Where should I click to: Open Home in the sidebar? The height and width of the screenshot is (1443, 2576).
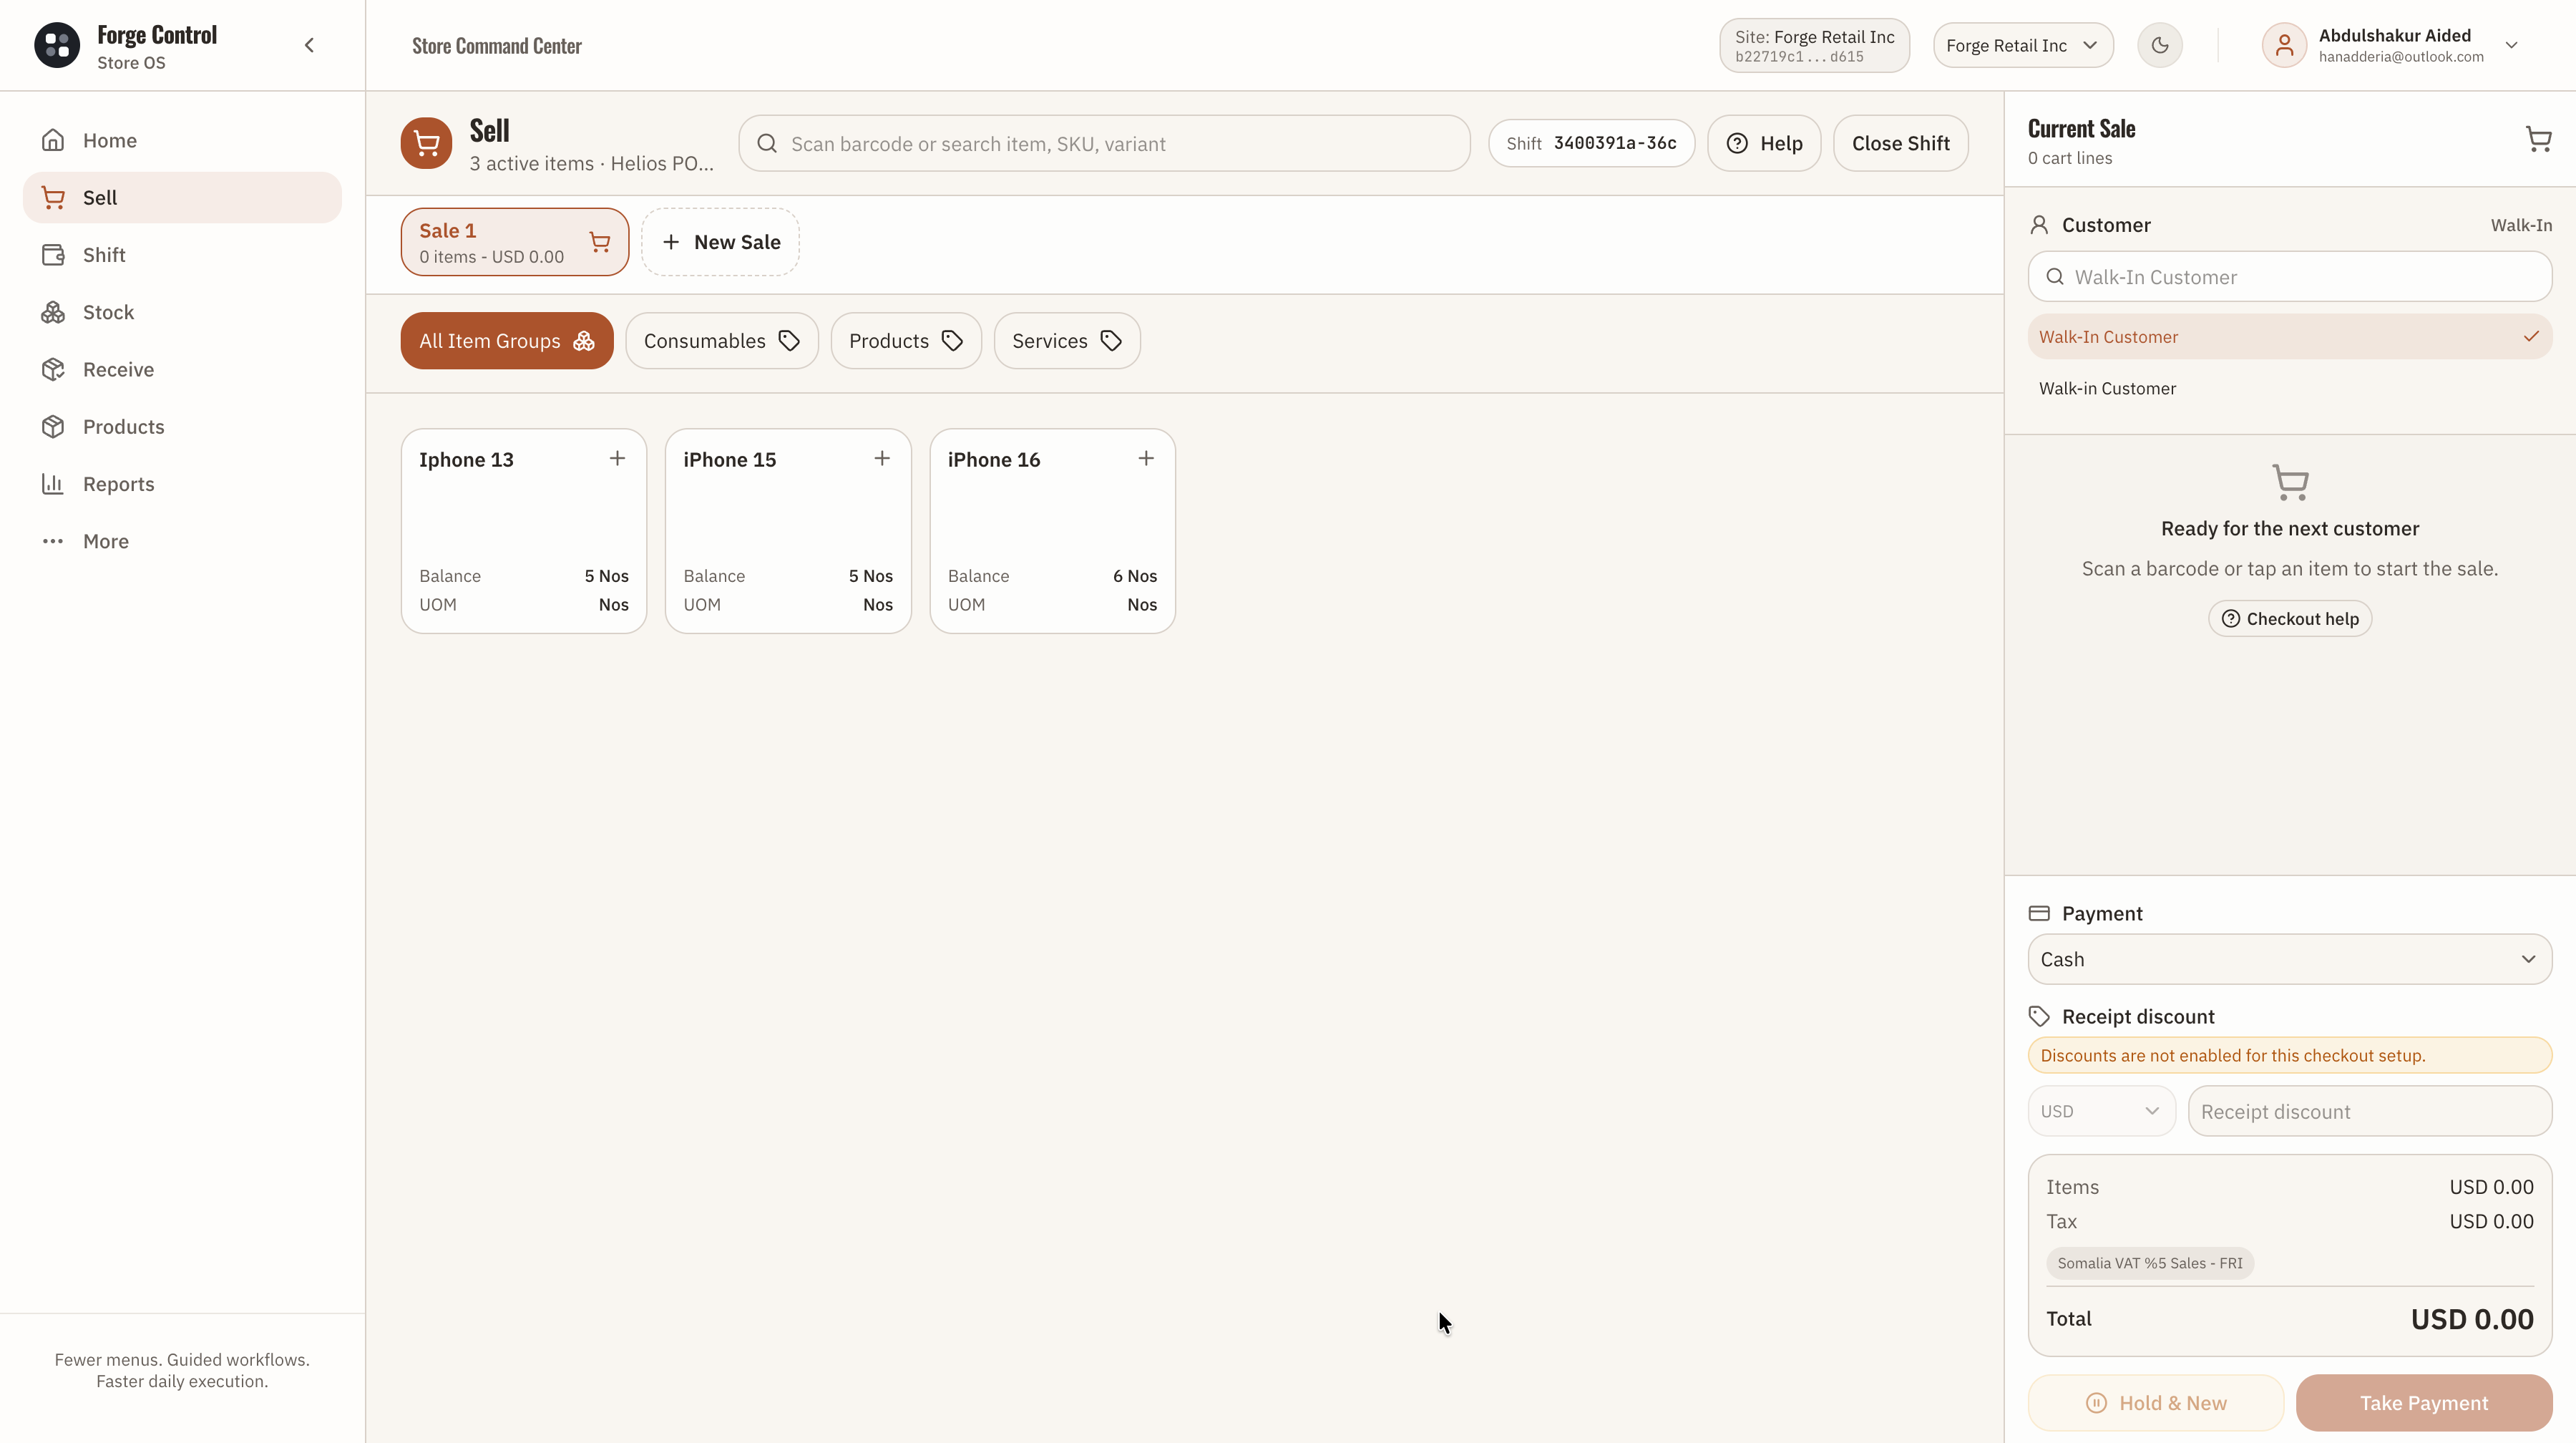[x=182, y=140]
